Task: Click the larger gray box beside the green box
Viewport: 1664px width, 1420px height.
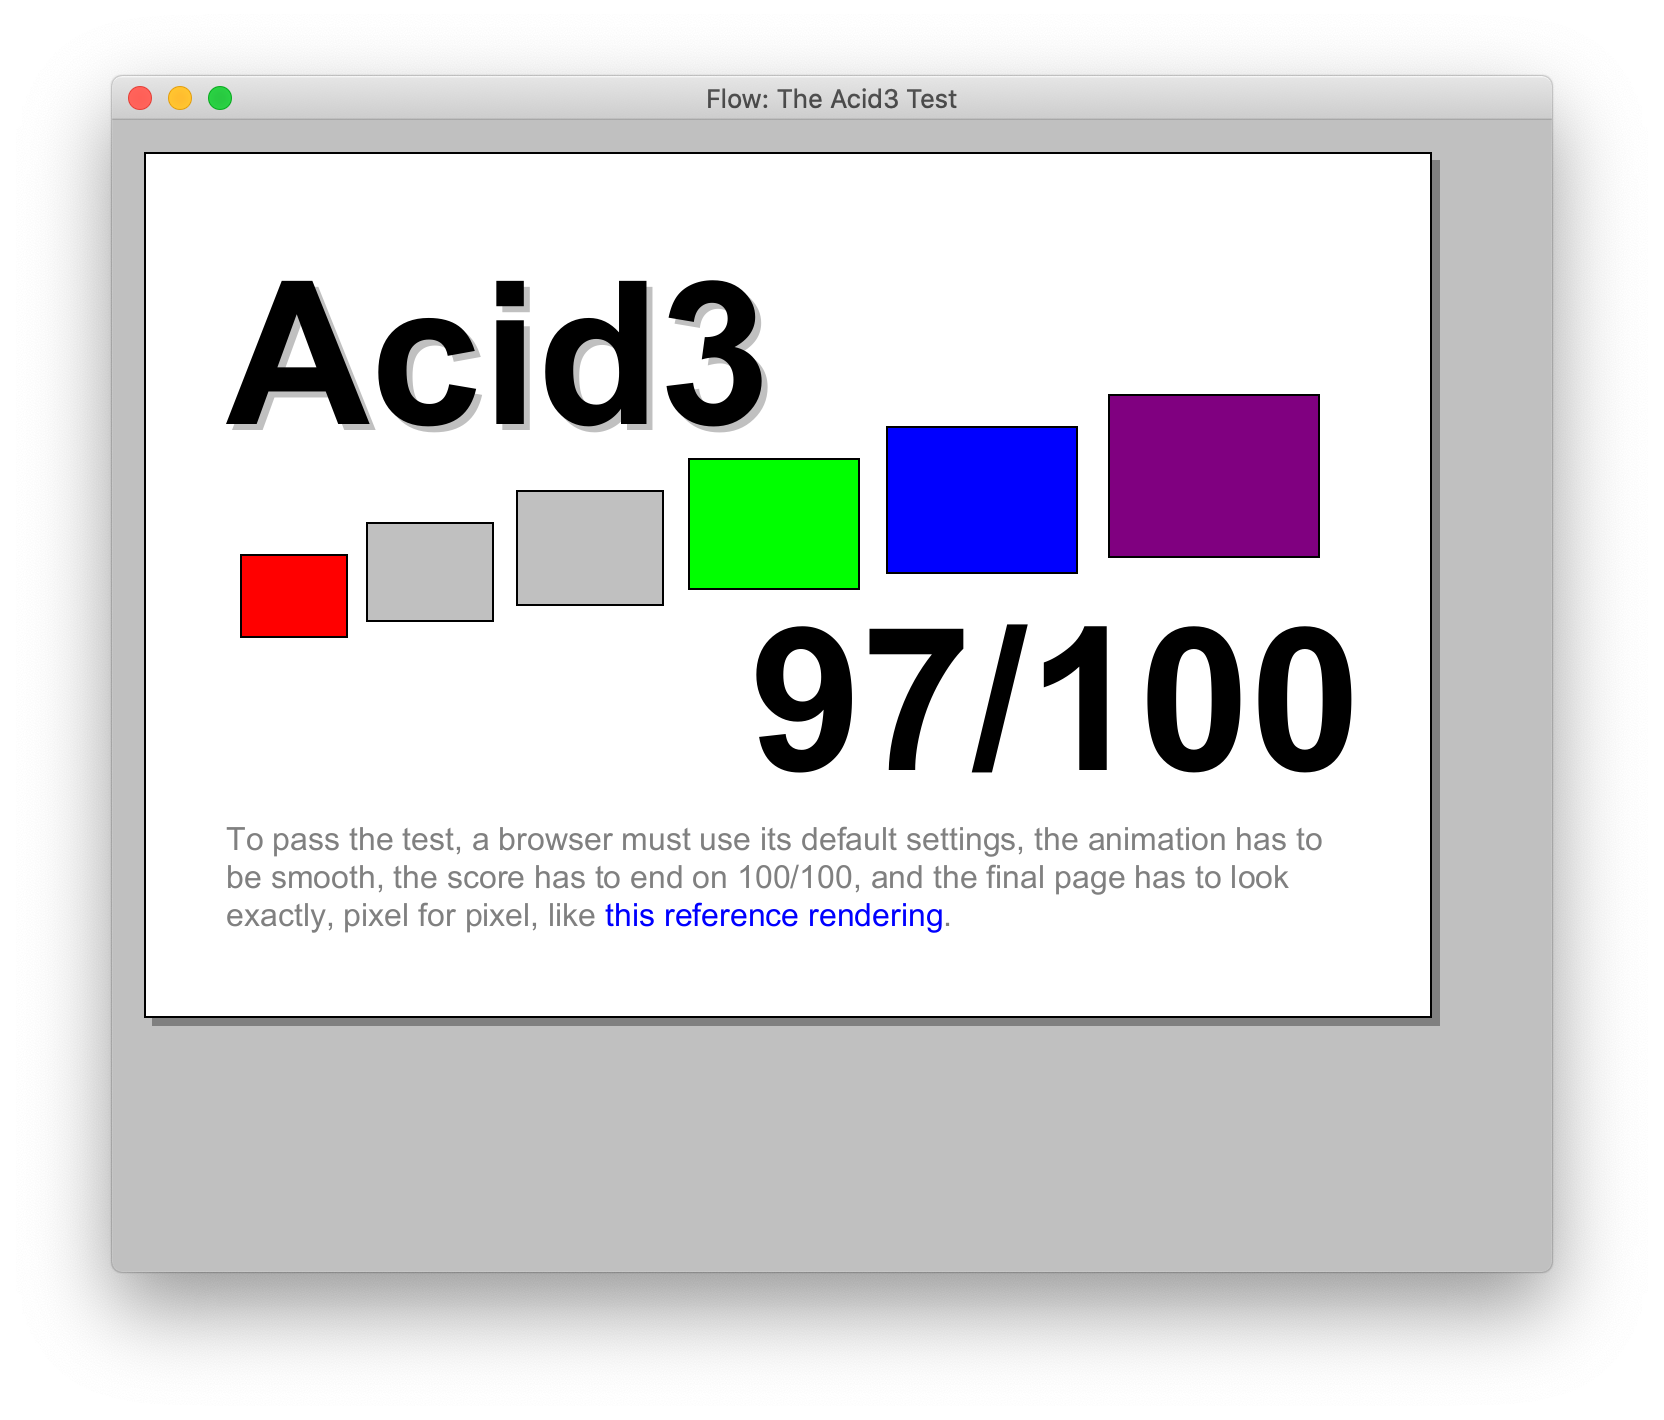Action: (590, 548)
